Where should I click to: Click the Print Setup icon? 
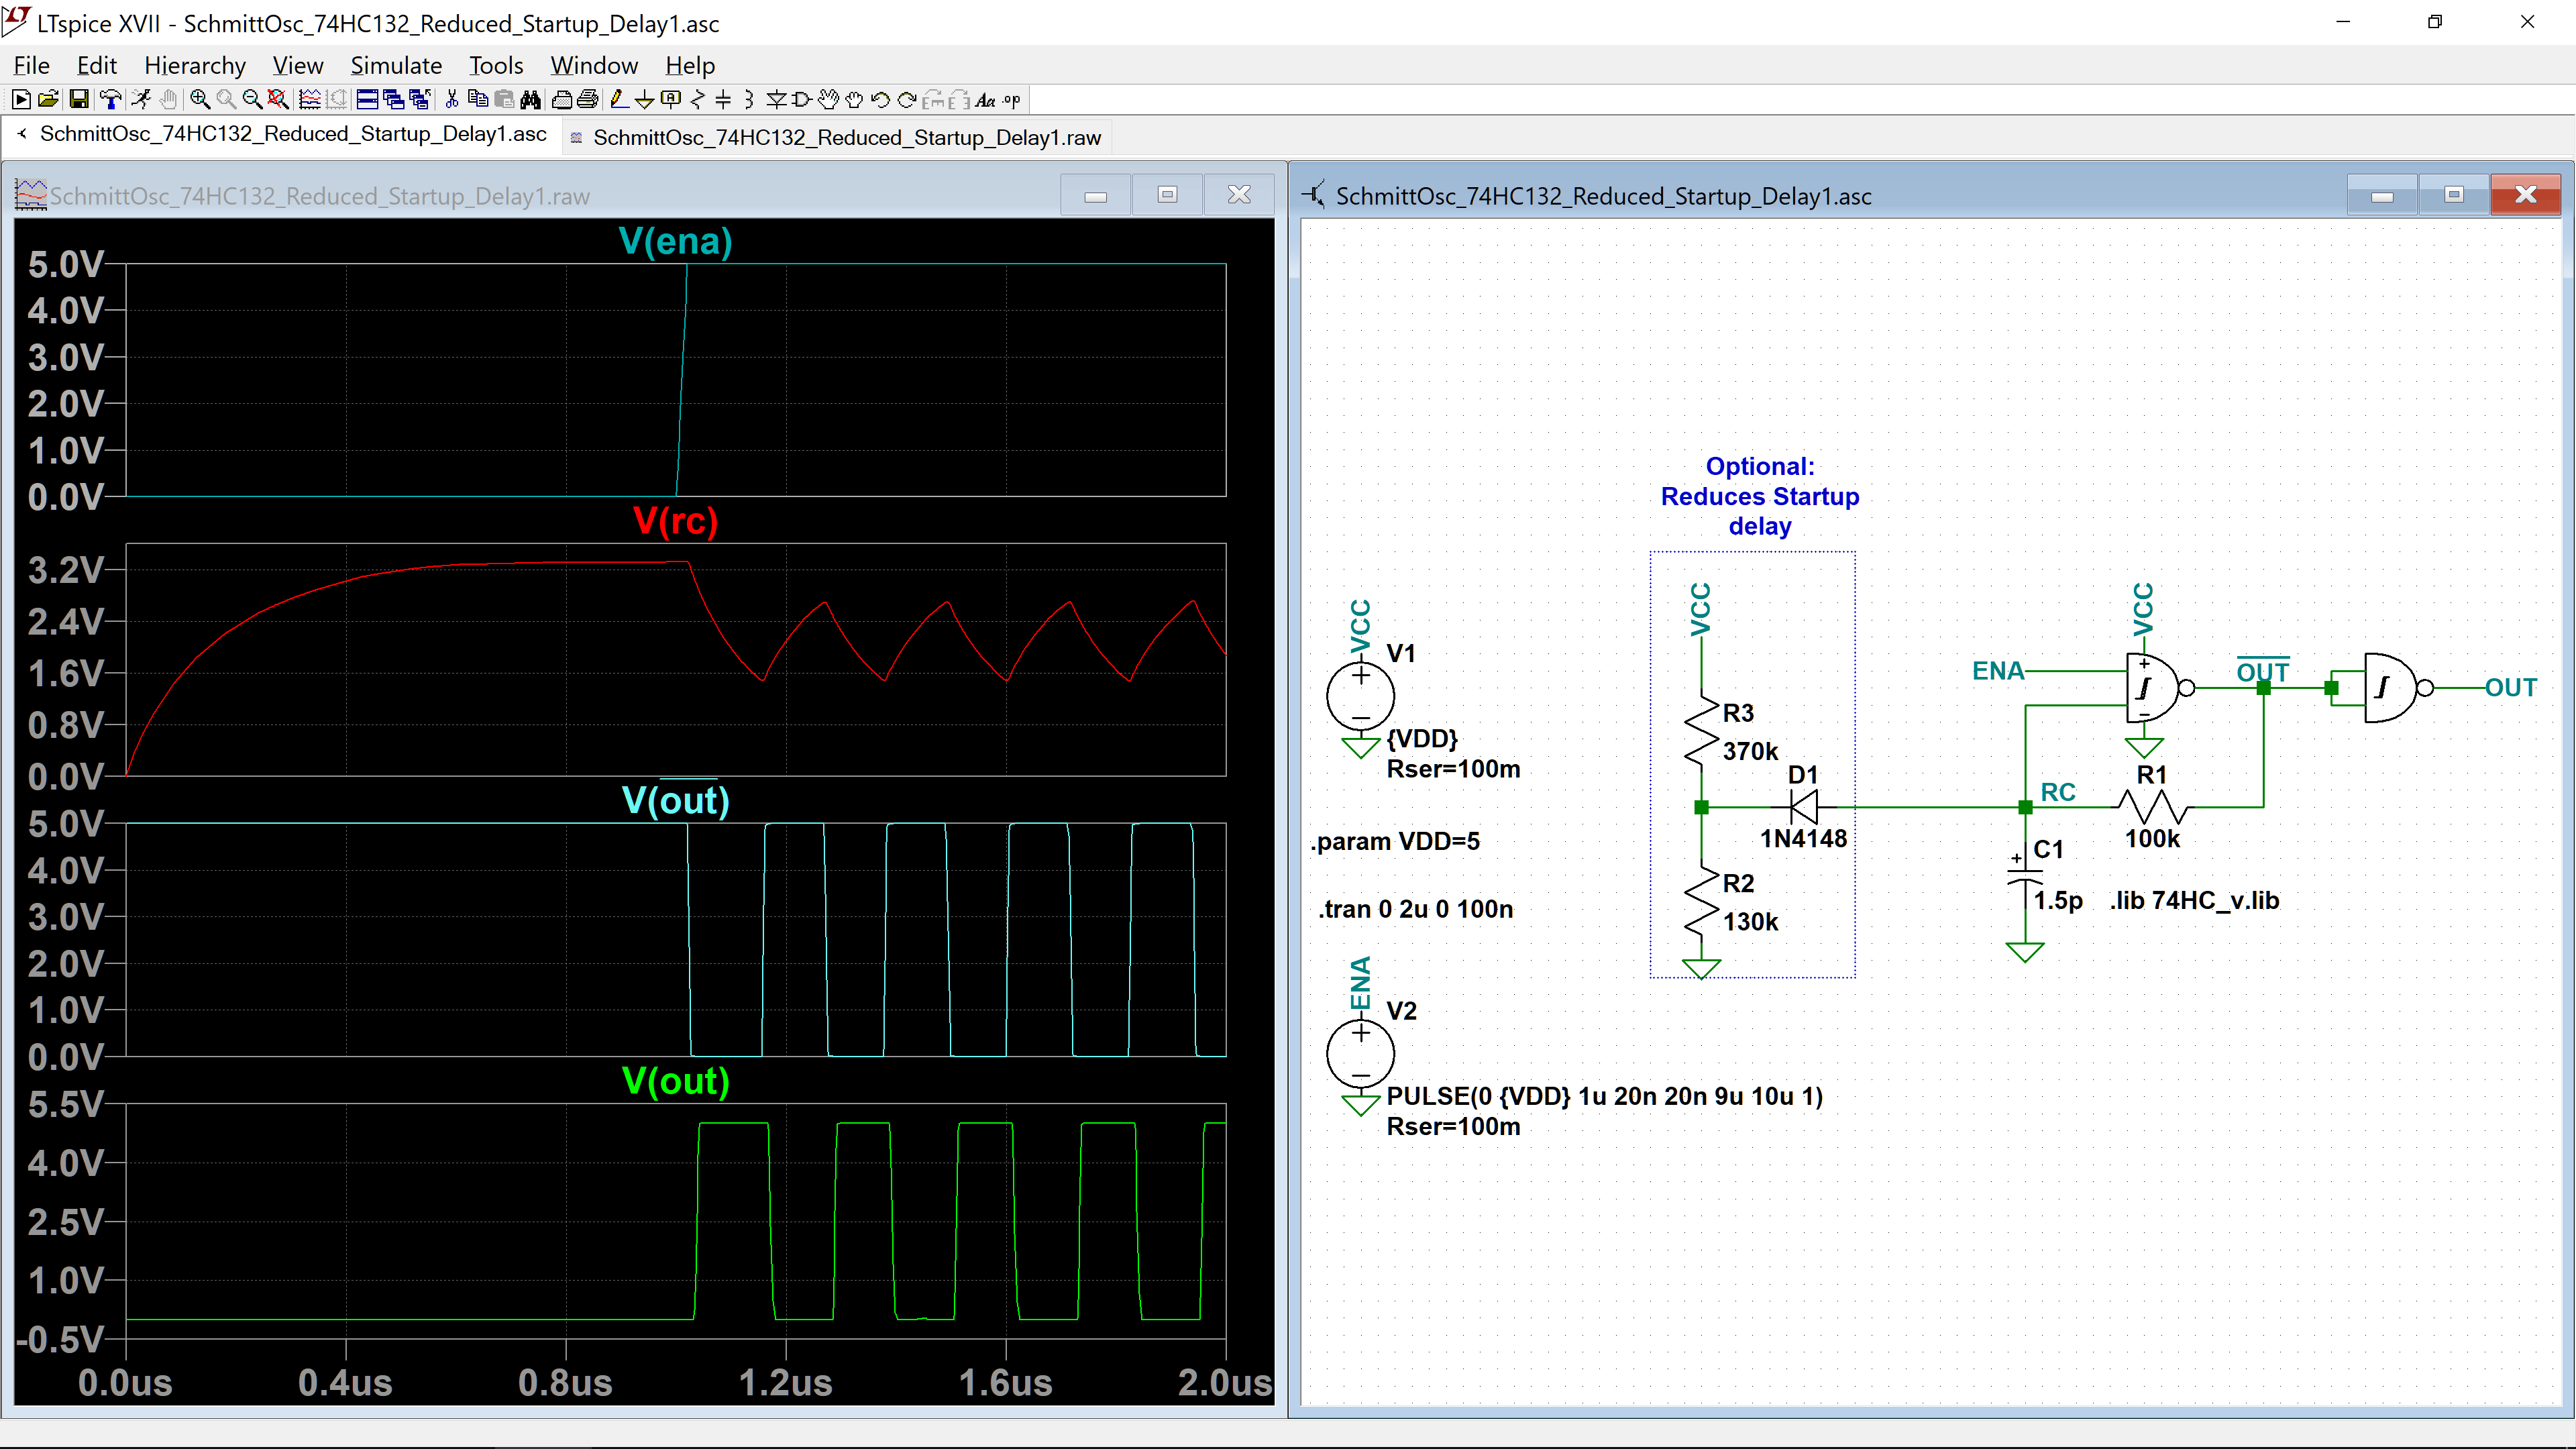[562, 100]
